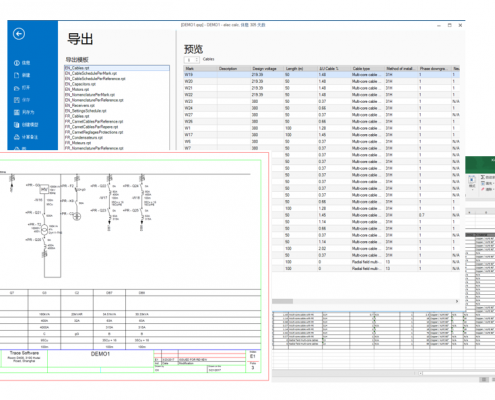Select row W21 in preview table

pyautogui.click(x=322, y=88)
